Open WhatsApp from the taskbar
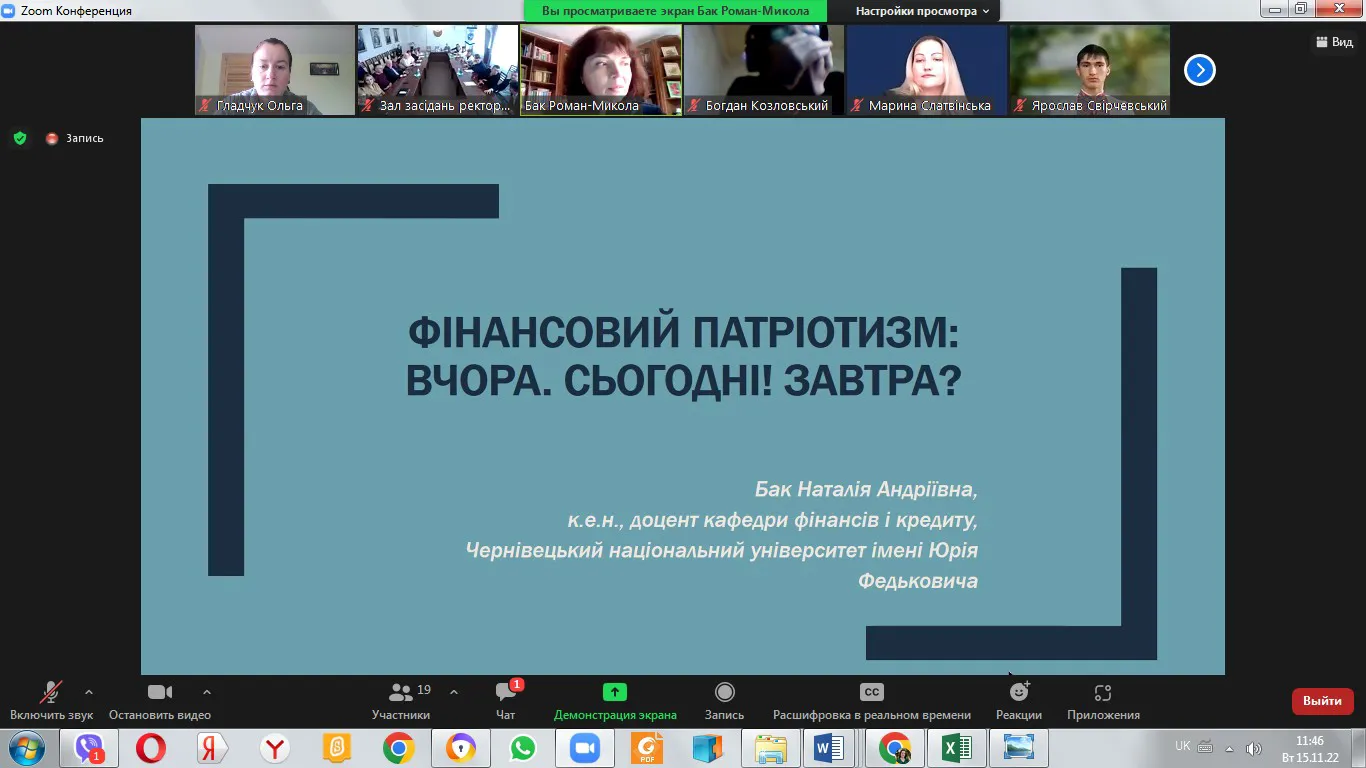Screen dimensions: 1366x768 [522, 748]
